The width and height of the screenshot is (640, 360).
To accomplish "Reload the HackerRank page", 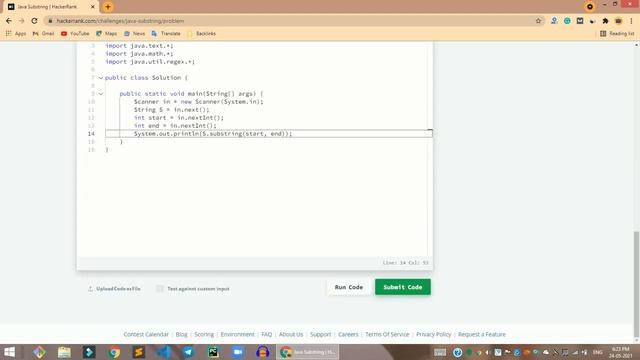I will coord(34,21).
